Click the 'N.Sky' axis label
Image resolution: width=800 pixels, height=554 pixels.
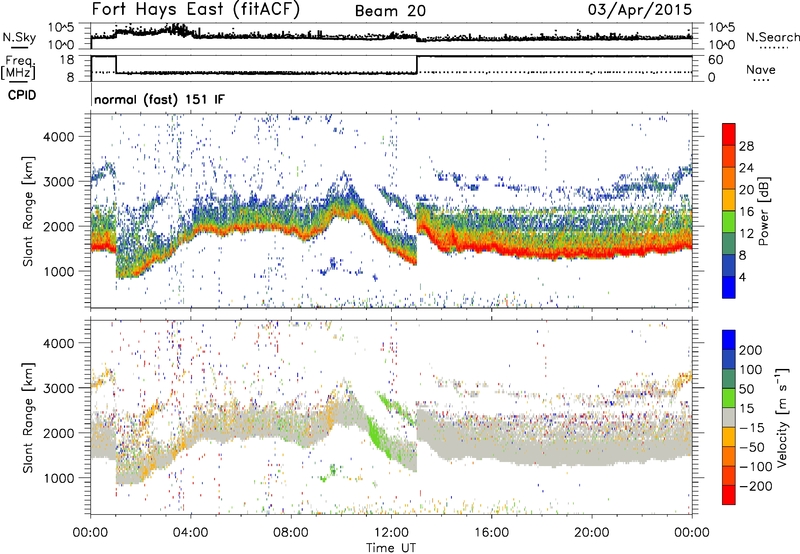click(19, 37)
